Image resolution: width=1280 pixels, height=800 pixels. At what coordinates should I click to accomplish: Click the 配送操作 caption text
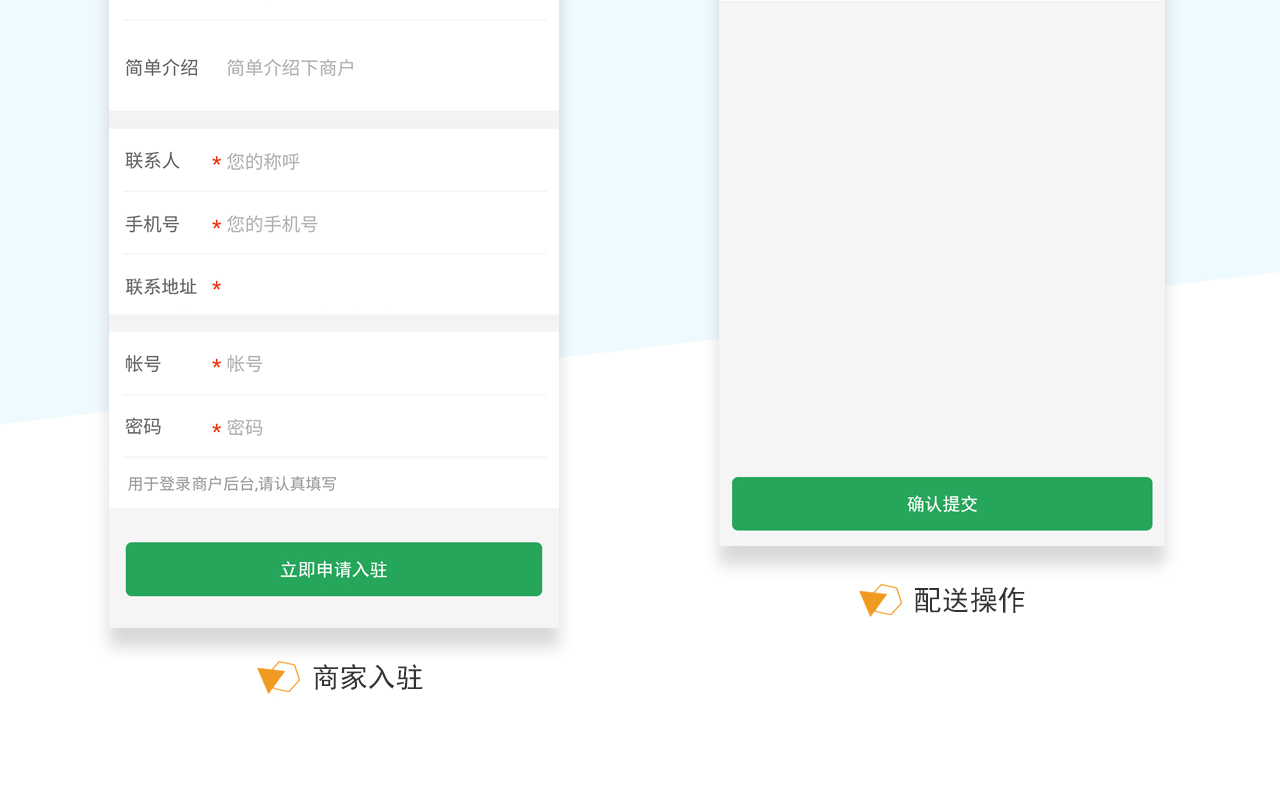pos(969,600)
